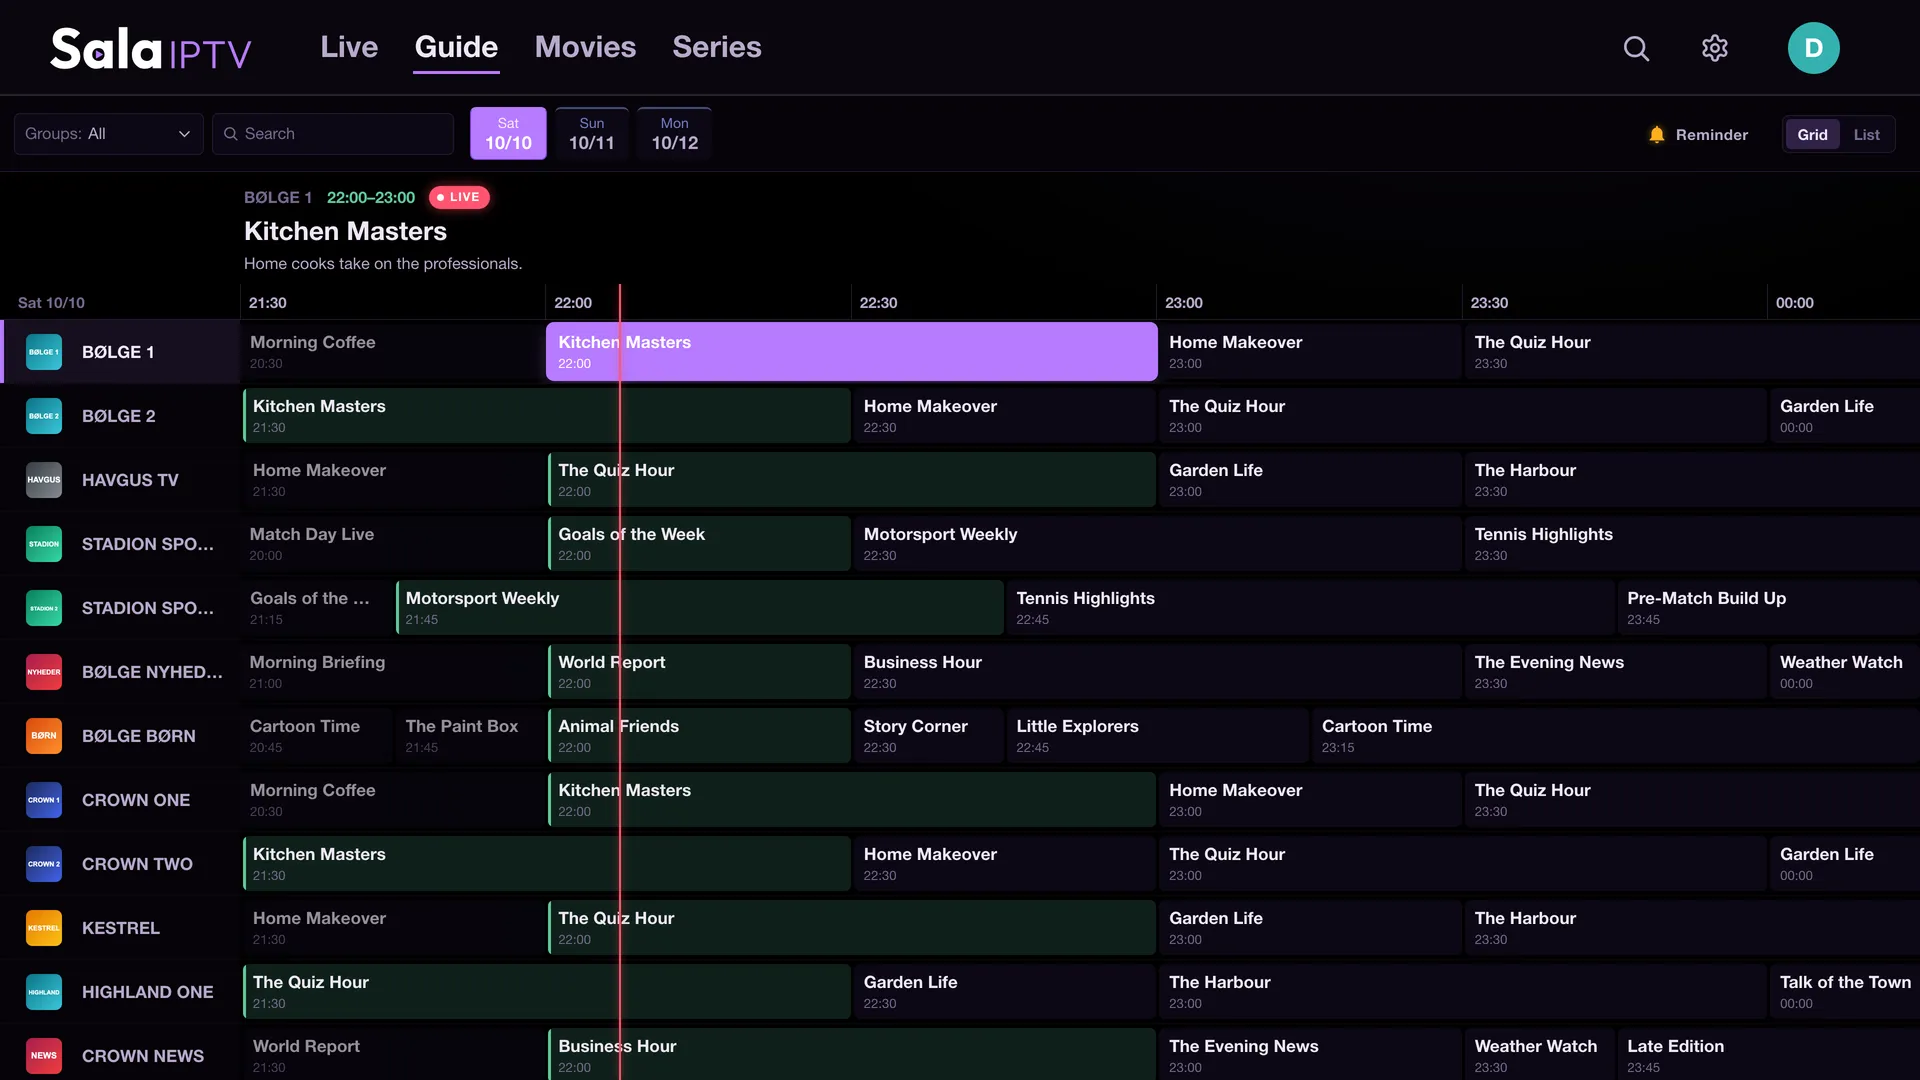Switch to List view

coord(1866,134)
